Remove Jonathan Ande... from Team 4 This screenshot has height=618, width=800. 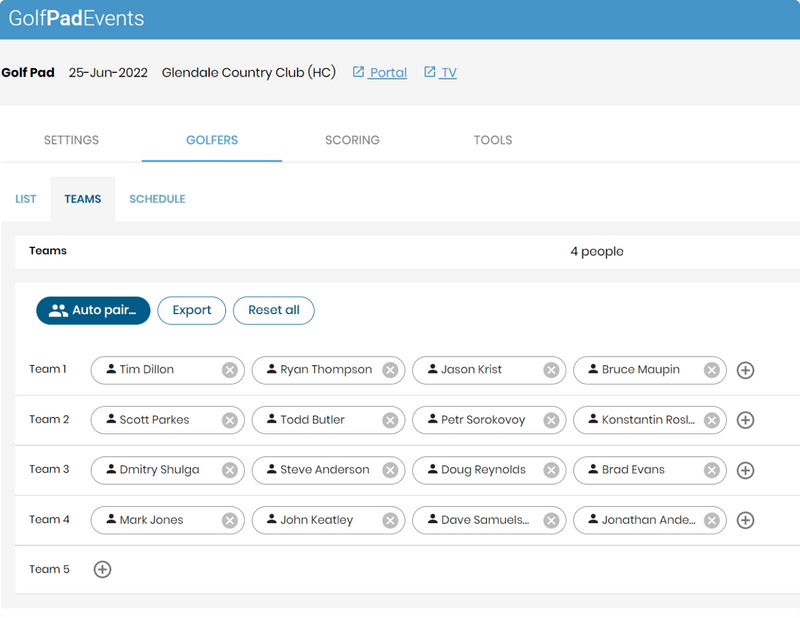click(x=712, y=520)
